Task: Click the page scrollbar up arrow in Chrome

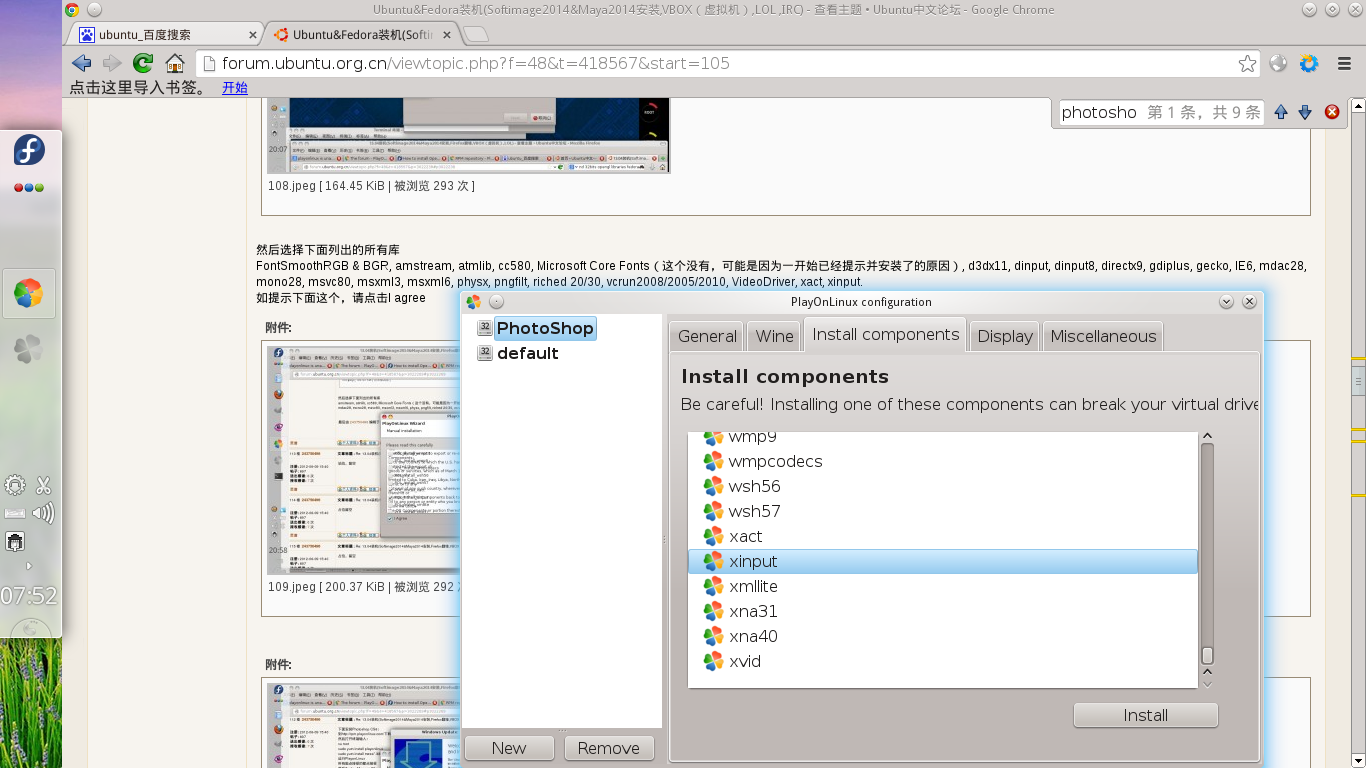Action: click(1358, 104)
